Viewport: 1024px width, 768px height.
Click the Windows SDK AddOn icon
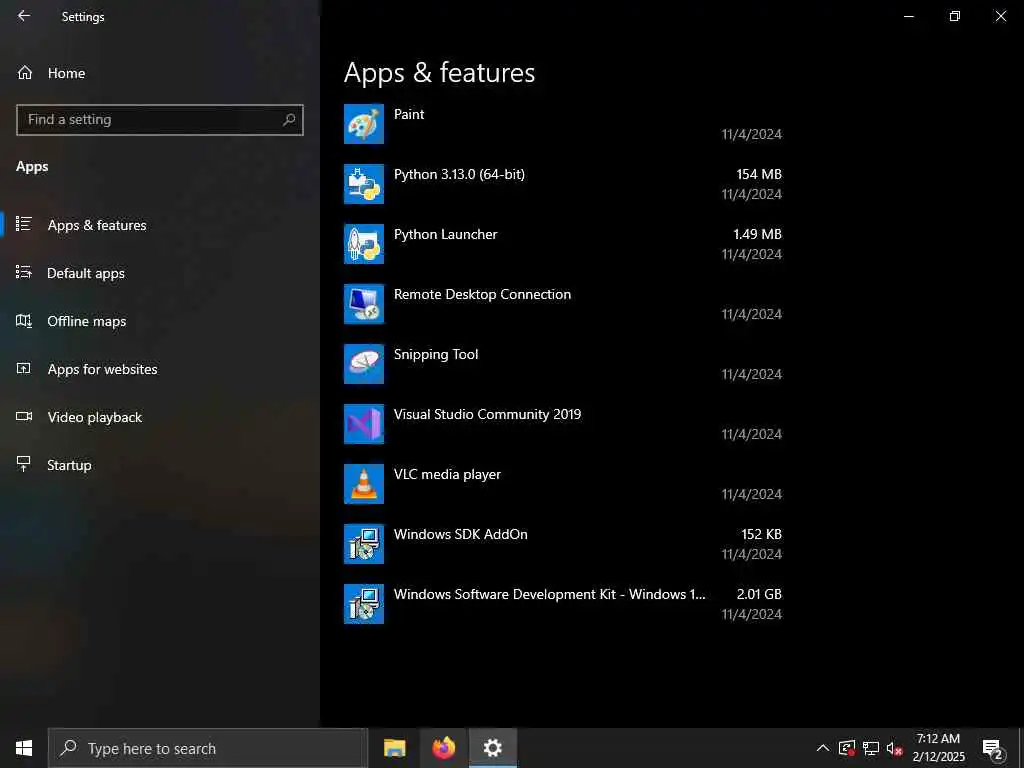364,545
